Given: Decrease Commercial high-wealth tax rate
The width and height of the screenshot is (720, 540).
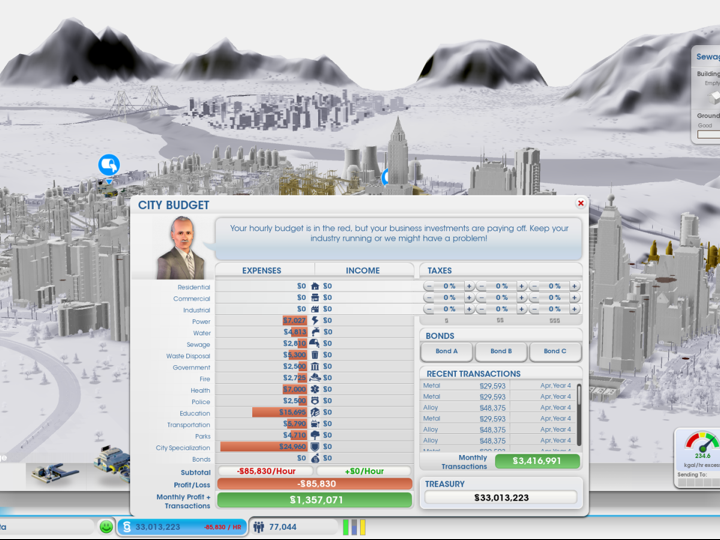Looking at the screenshot, I should pos(534,298).
